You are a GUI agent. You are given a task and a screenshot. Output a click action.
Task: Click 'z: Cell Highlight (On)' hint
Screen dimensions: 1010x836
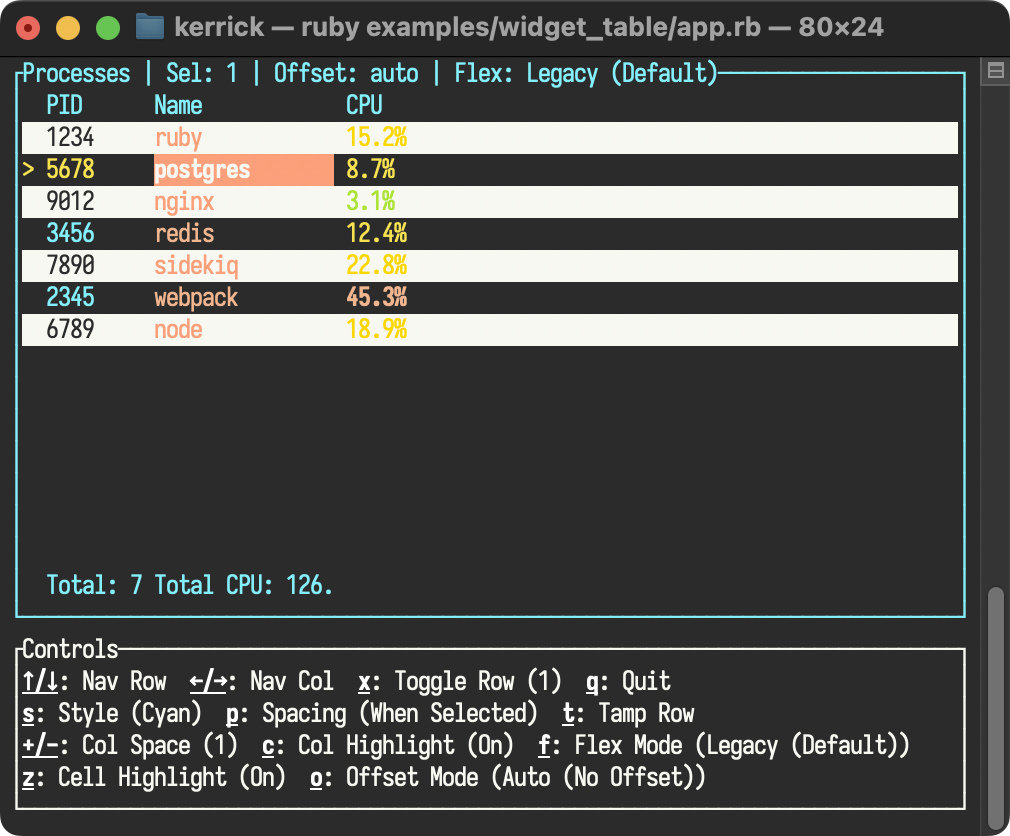154,777
